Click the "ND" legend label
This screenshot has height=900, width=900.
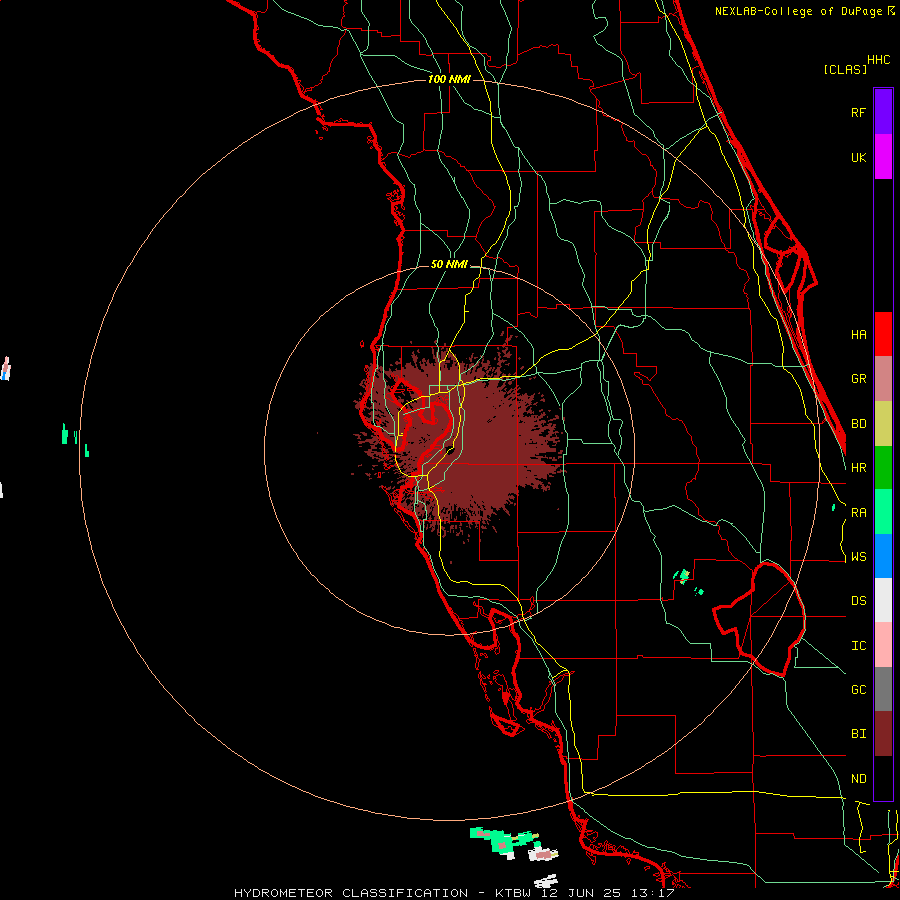pos(858,779)
